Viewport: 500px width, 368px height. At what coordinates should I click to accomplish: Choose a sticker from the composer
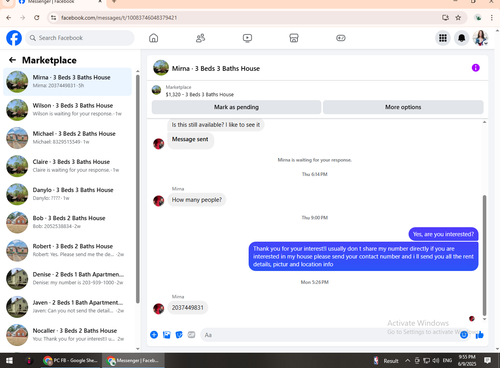pyautogui.click(x=179, y=335)
